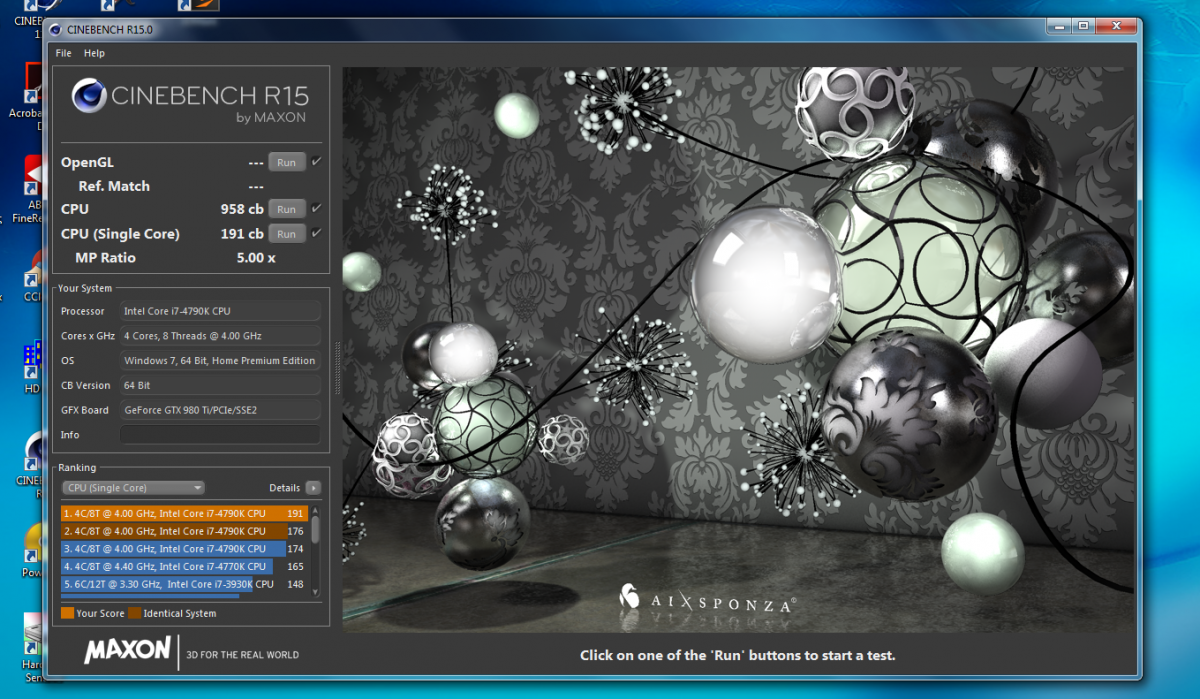Click the rendered spheres scene image

point(739,350)
